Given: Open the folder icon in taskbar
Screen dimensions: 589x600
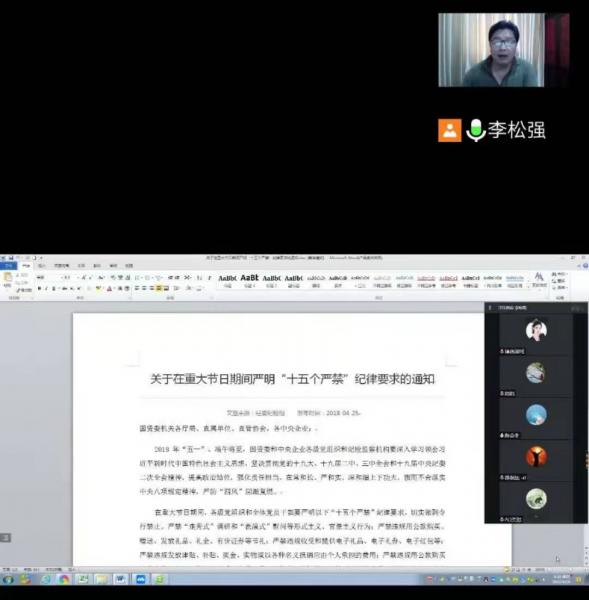Looking at the screenshot, I should tap(101, 579).
